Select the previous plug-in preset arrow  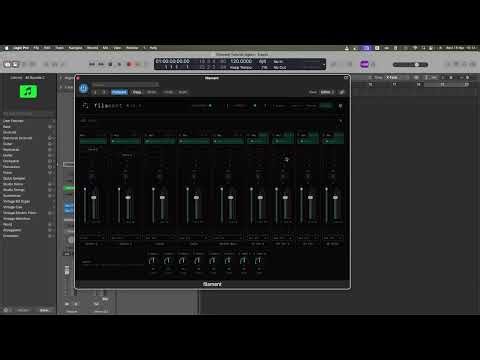click(x=96, y=92)
